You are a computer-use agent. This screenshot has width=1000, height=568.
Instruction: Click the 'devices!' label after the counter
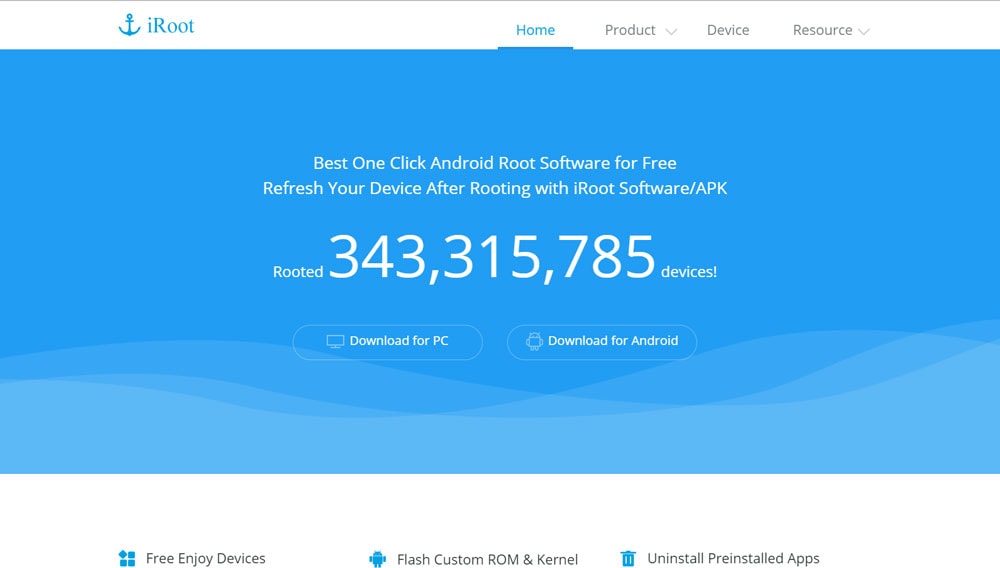(x=689, y=272)
